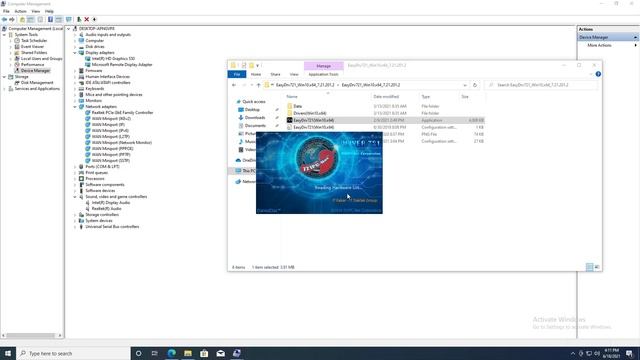The image size is (640, 360).
Task: Click the red X uninstall device toolbar icon
Action: pos(87,19)
